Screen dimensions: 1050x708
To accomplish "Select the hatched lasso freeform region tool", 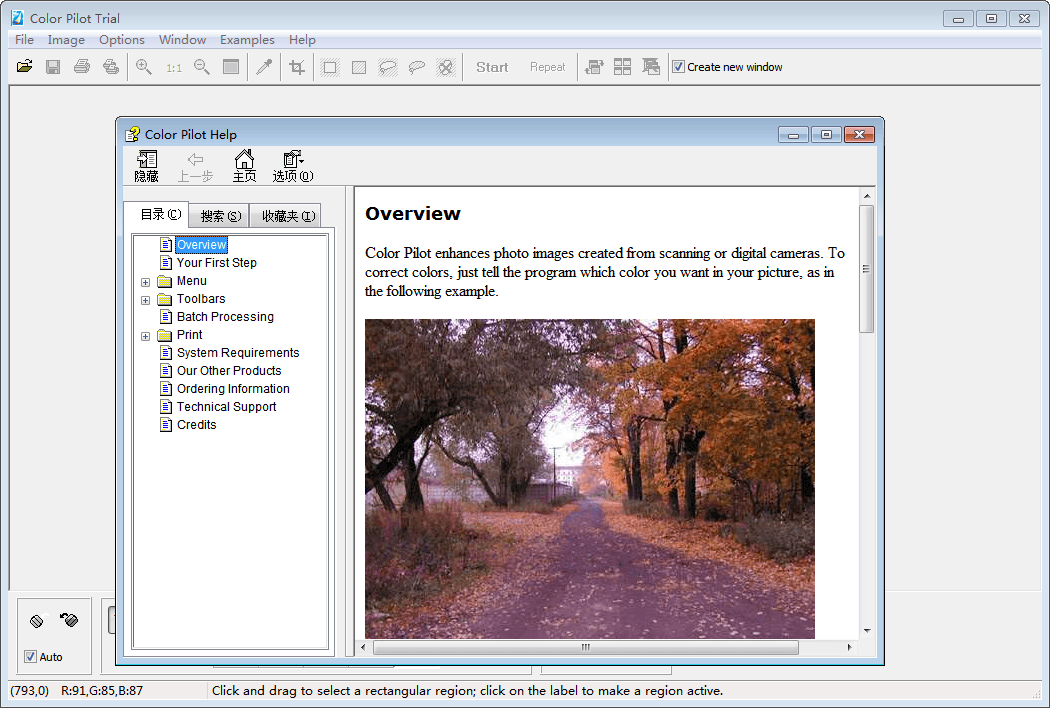I will tap(388, 67).
